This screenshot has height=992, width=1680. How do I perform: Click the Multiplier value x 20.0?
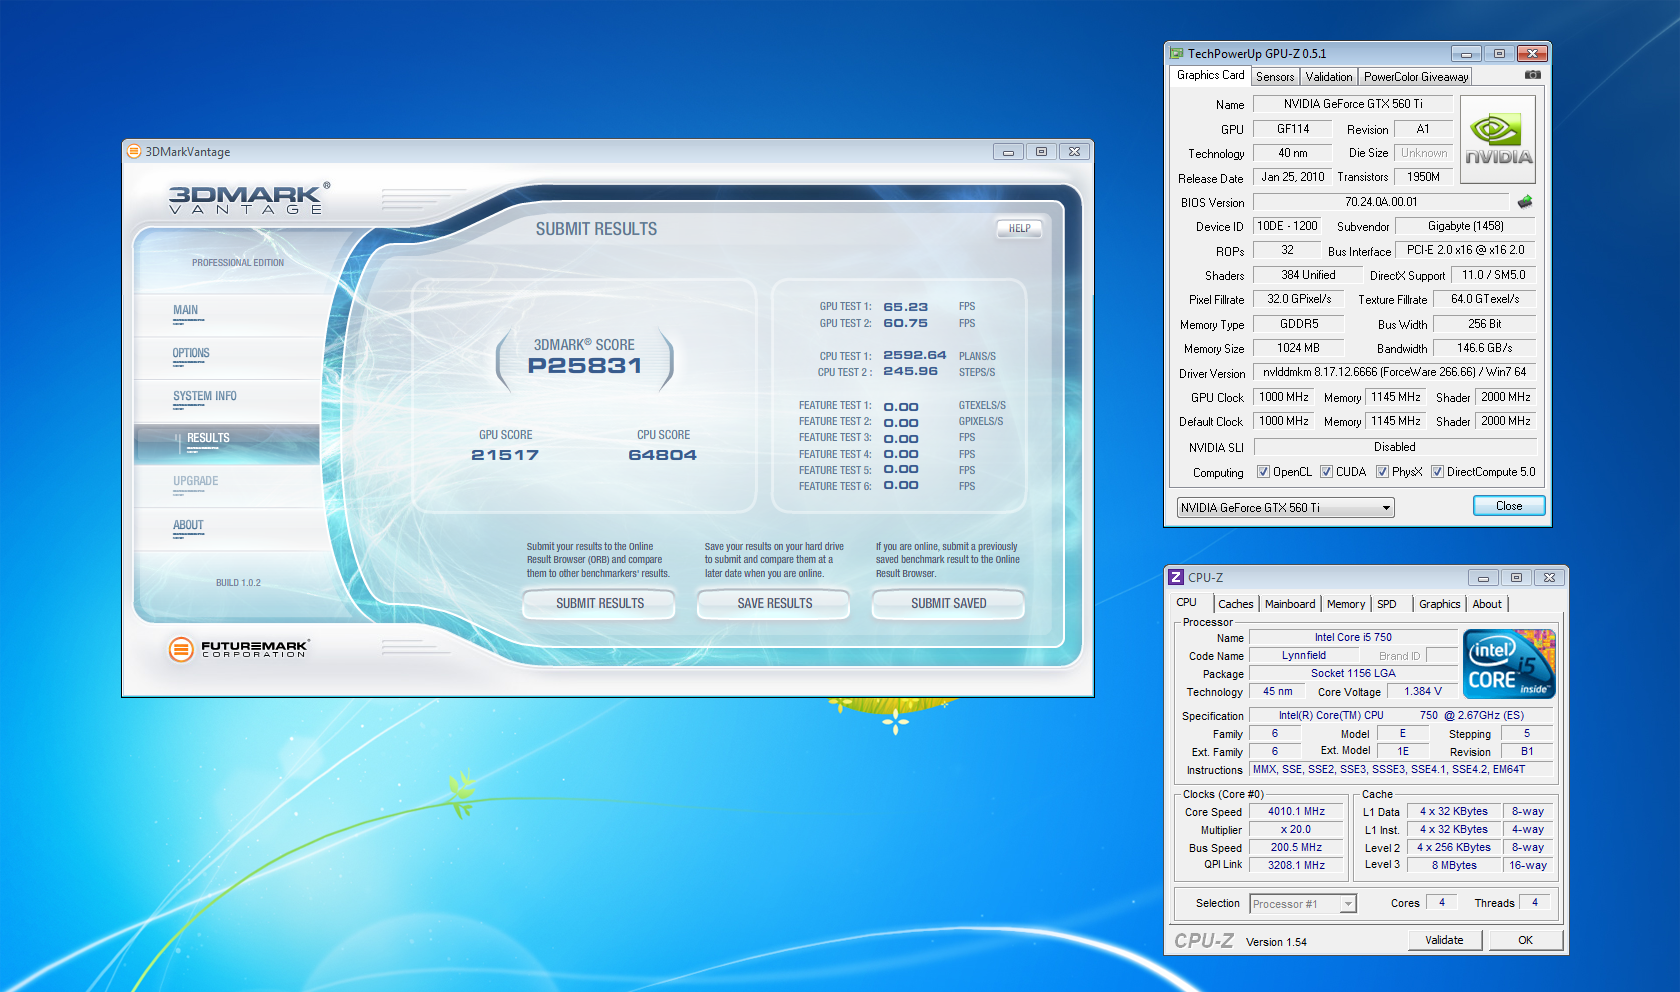[1296, 830]
